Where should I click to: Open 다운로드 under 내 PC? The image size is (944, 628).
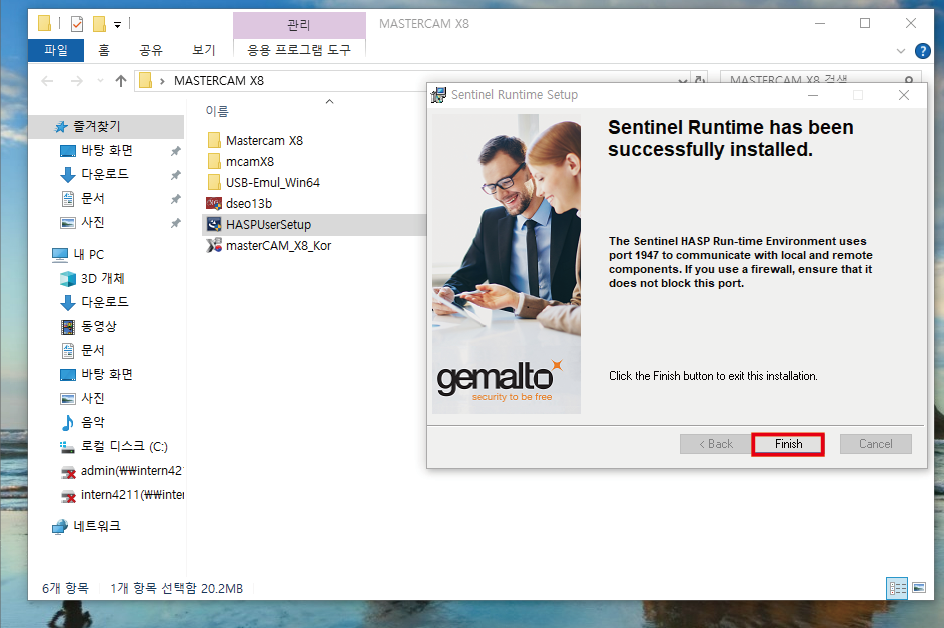pyautogui.click(x=105, y=302)
